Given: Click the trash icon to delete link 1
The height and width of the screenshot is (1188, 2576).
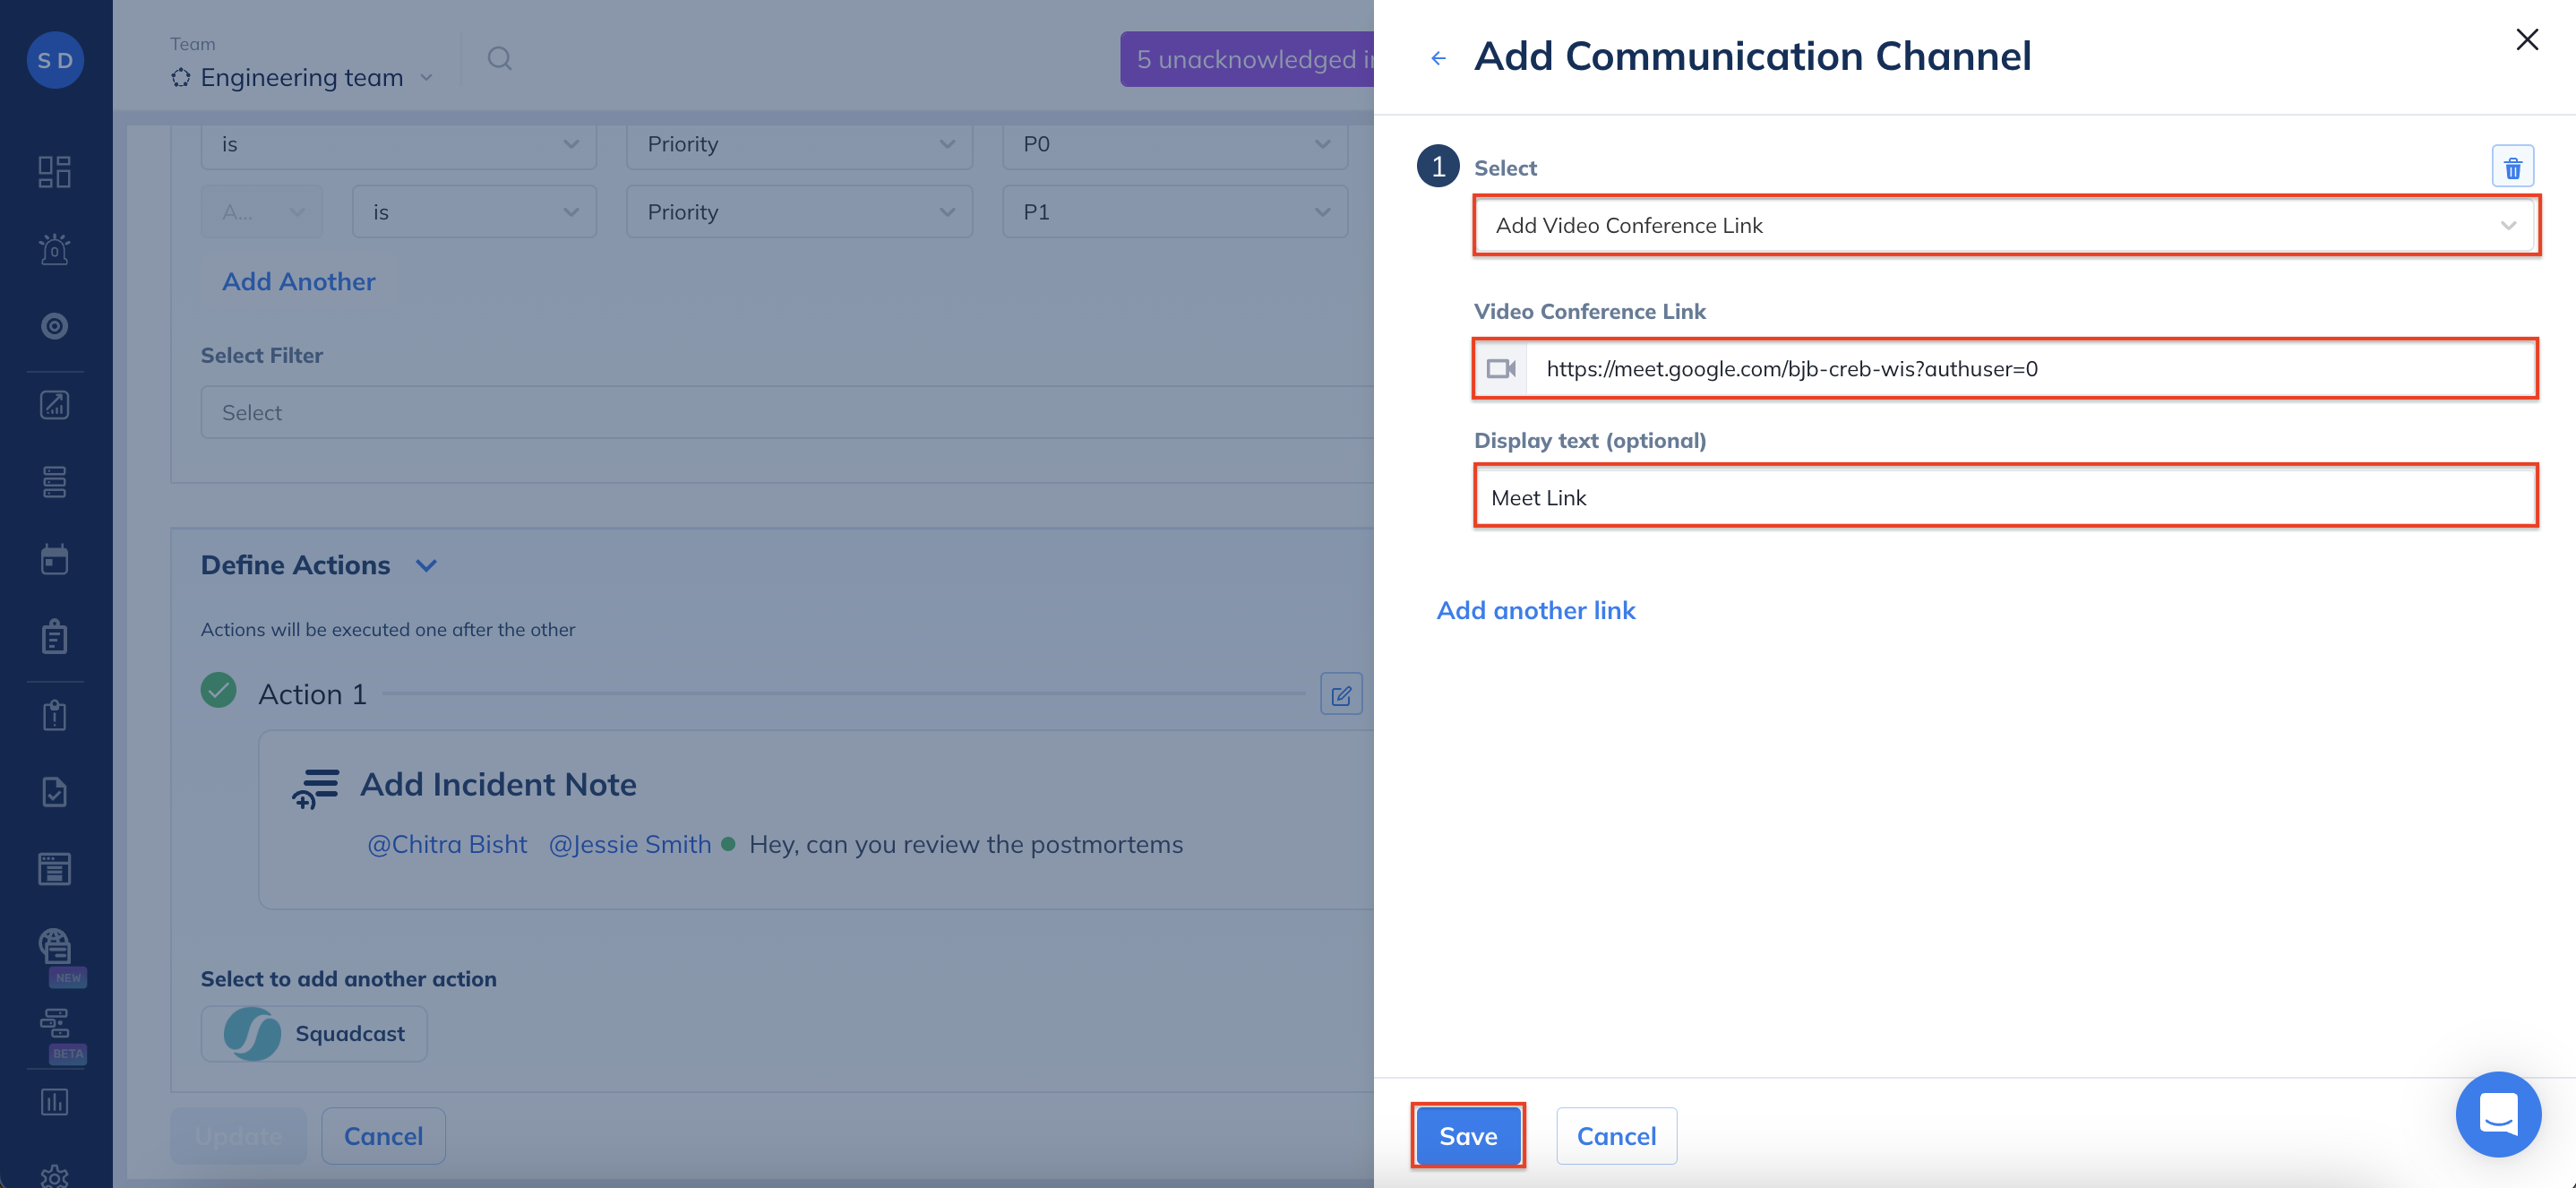Looking at the screenshot, I should click(x=2512, y=167).
